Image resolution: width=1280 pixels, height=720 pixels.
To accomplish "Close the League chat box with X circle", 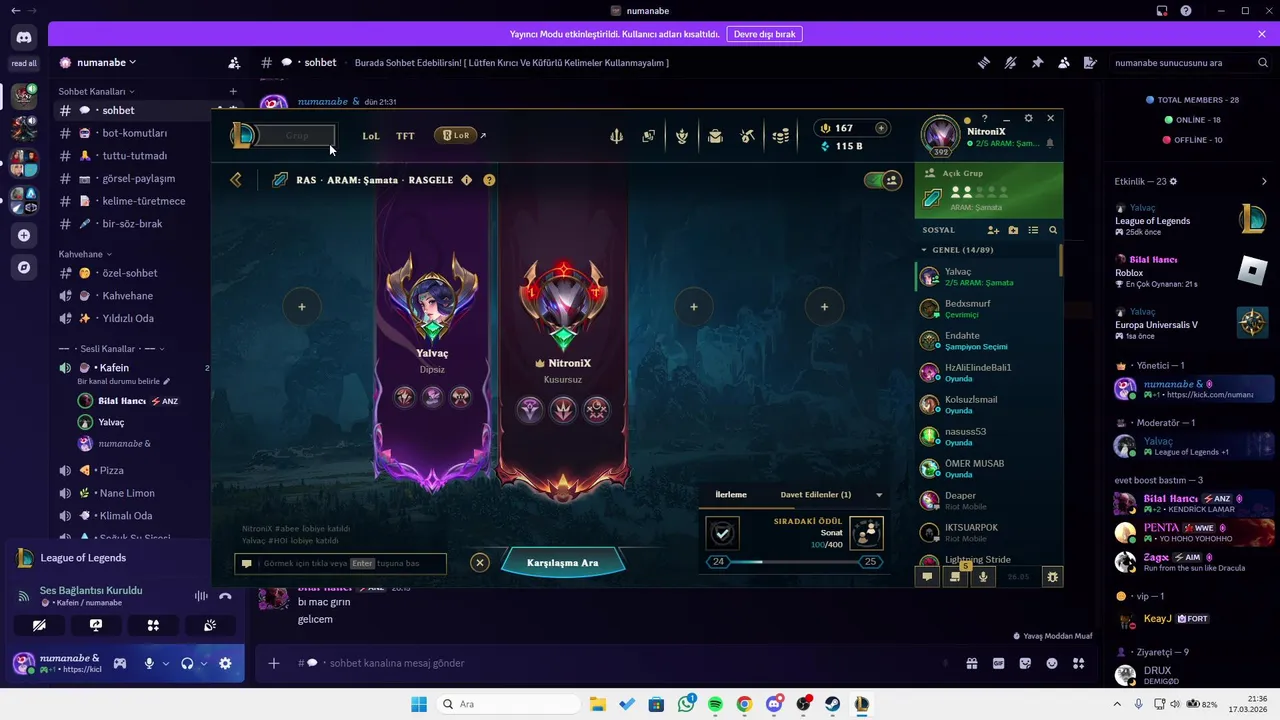I will click(480, 563).
